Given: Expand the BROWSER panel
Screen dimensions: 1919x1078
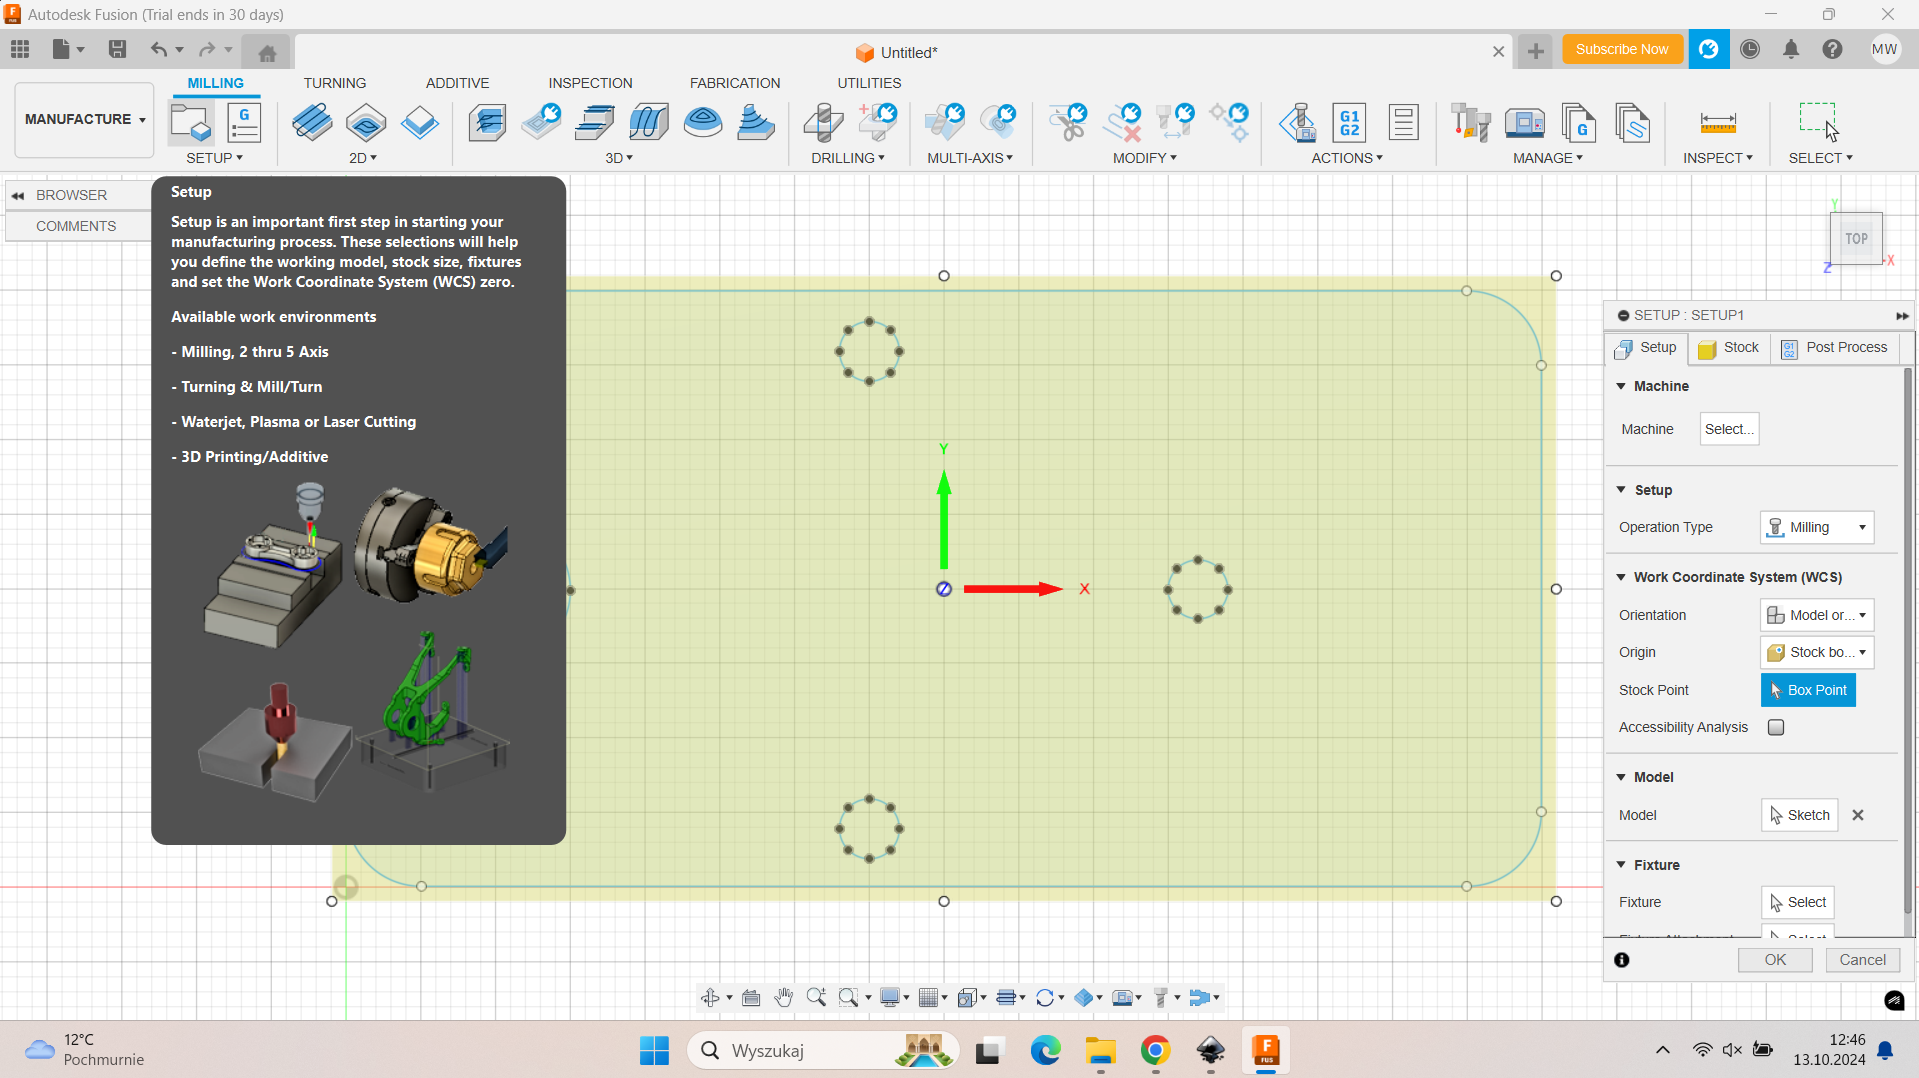Looking at the screenshot, I should (x=18, y=195).
